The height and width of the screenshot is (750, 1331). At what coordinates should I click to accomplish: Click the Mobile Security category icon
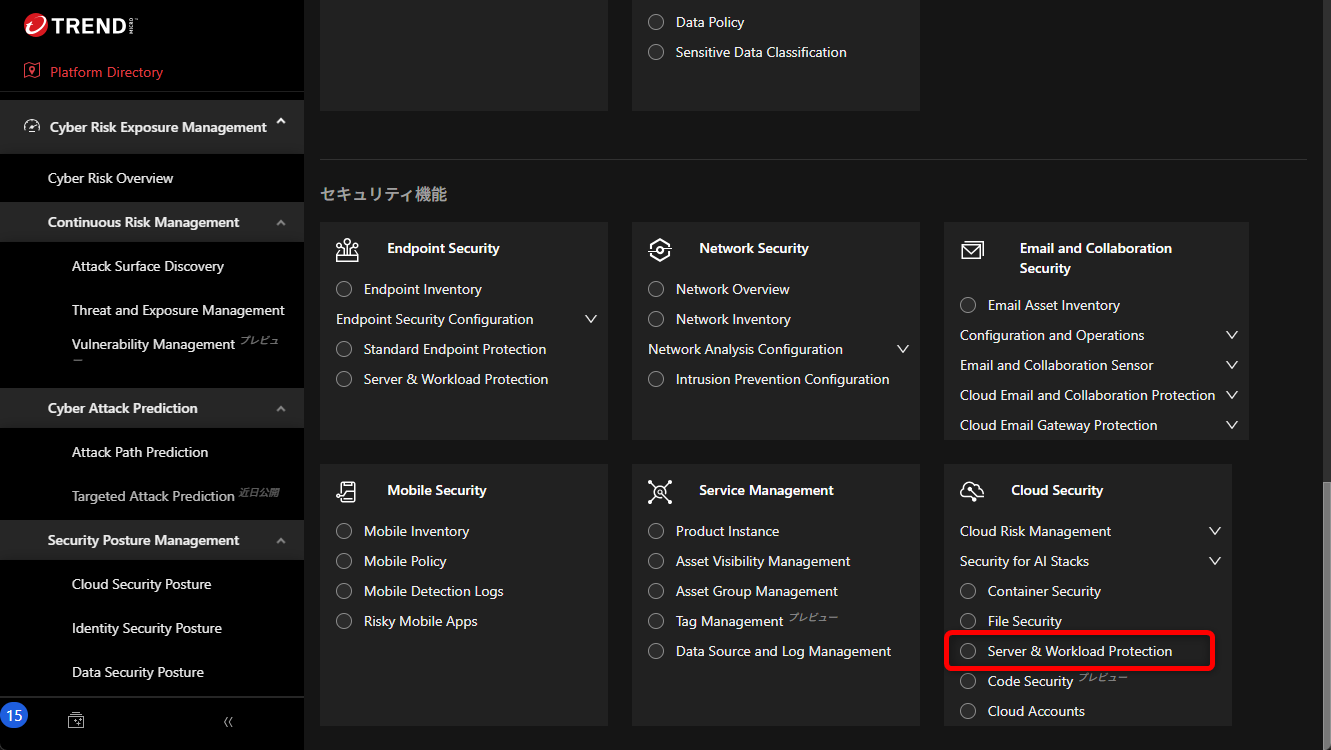click(x=347, y=491)
